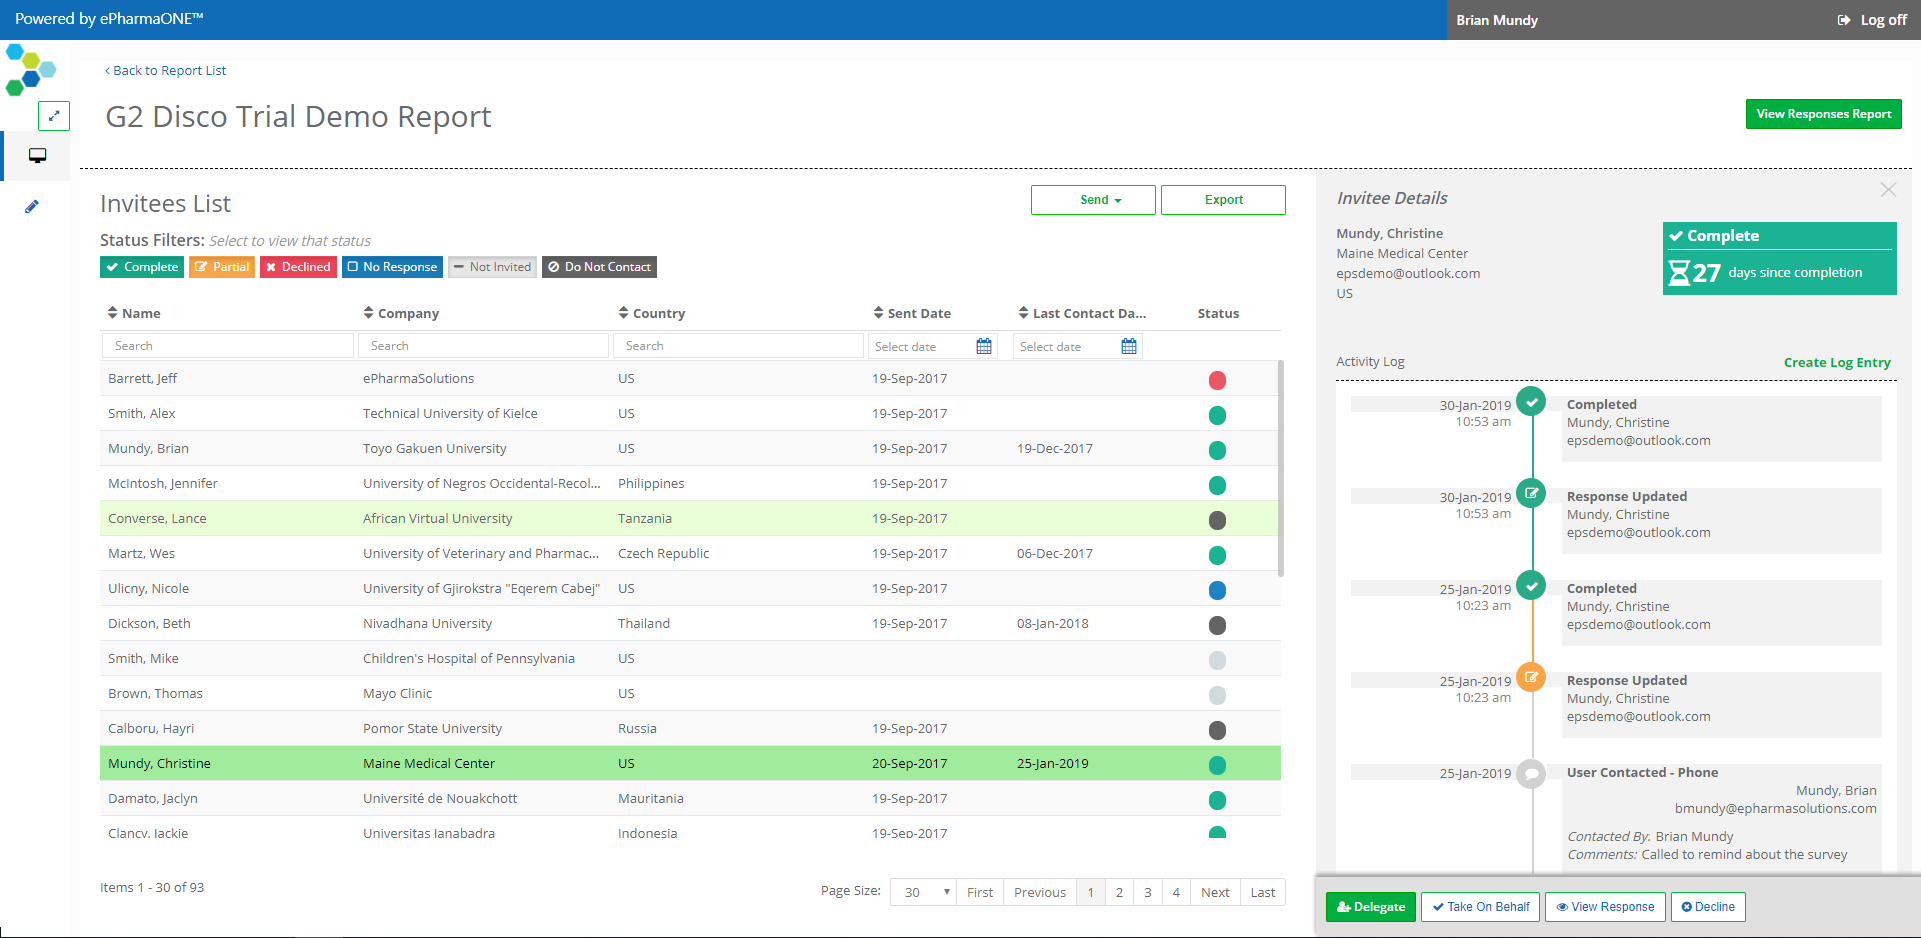Click the green status dot for Smith, Alex
This screenshot has height=938, width=1921.
click(1217, 415)
